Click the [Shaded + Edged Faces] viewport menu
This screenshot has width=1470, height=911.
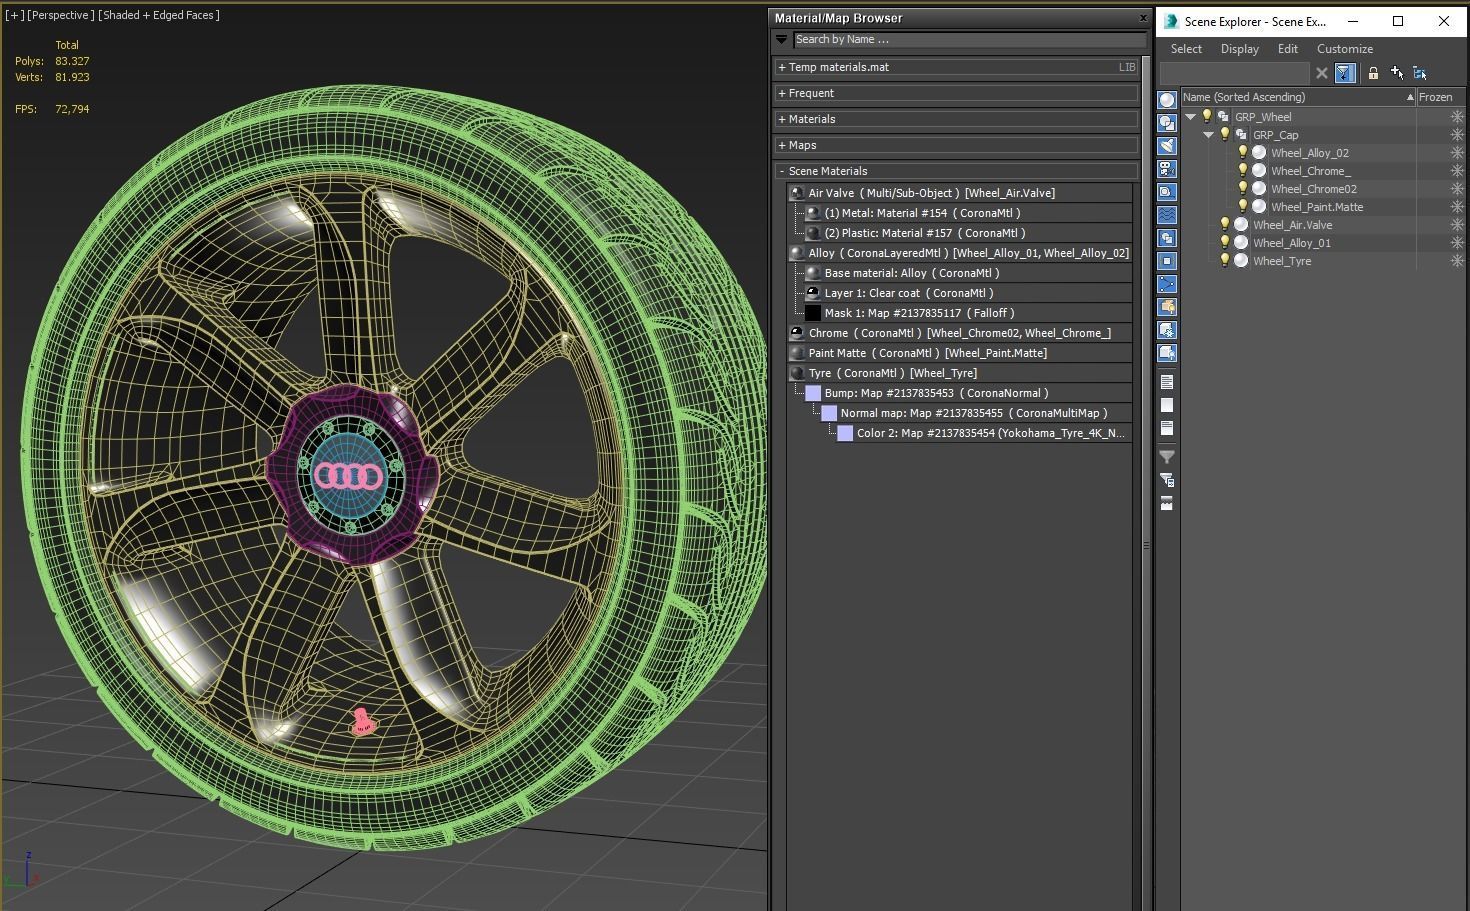[x=159, y=15]
